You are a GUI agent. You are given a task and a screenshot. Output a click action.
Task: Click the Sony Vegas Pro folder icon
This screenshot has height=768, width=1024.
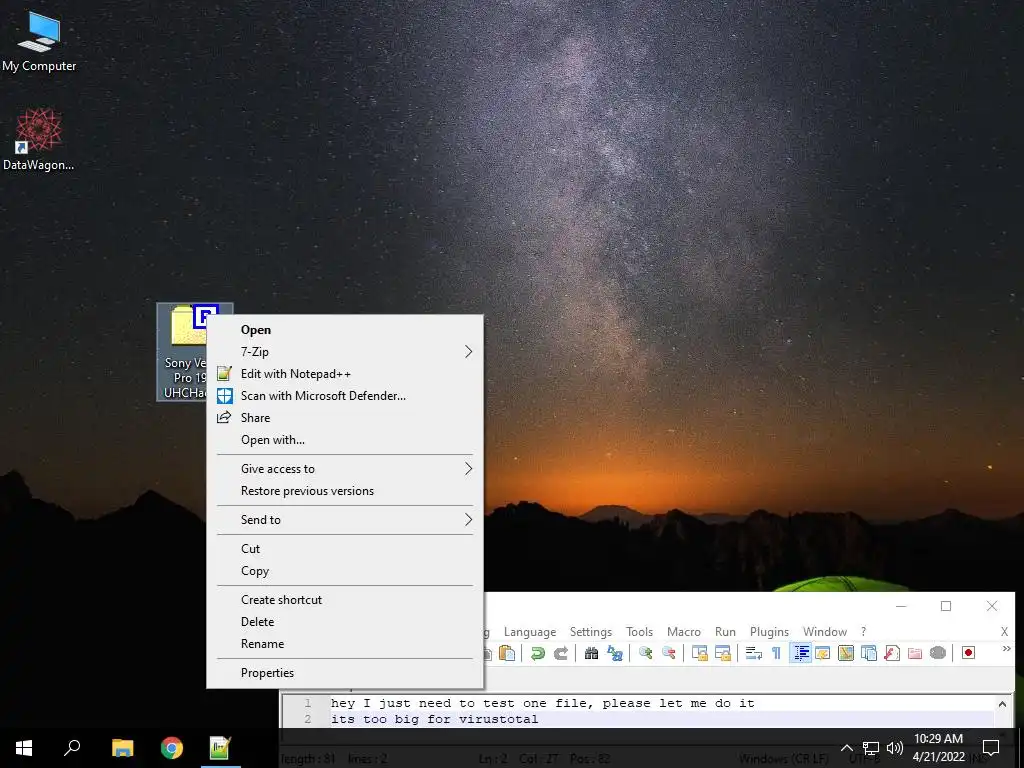[x=183, y=351]
